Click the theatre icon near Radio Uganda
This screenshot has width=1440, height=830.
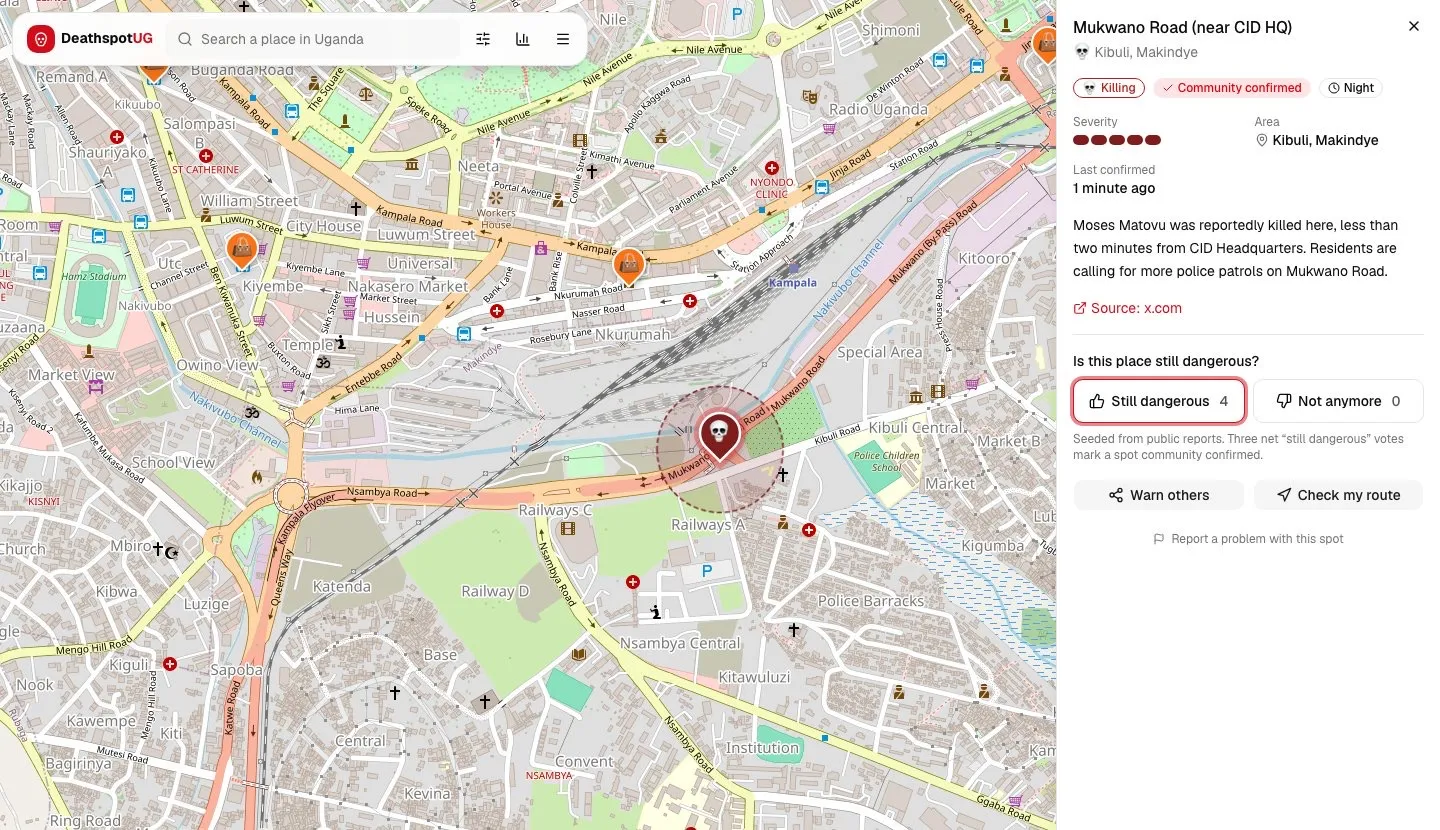click(811, 97)
